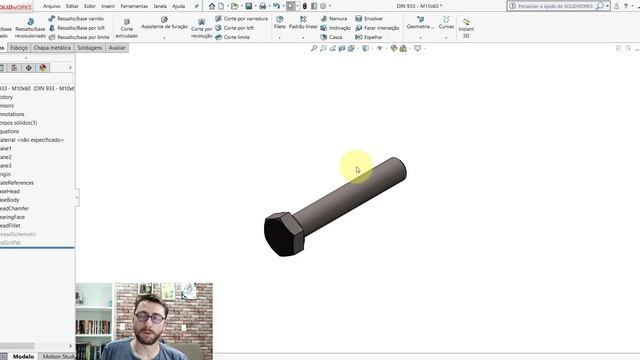The image size is (640, 360).
Task: Click the rebuild traffic light icon
Action: (304, 6)
